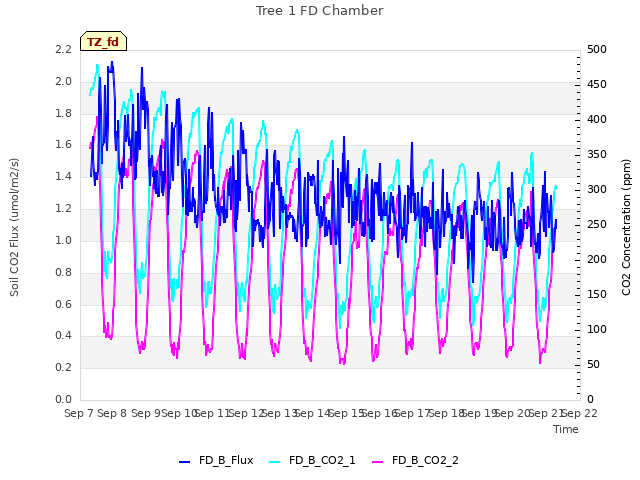The width and height of the screenshot is (640, 480).
Task: Click the 0.0 left axis tick label
Action: point(63,400)
